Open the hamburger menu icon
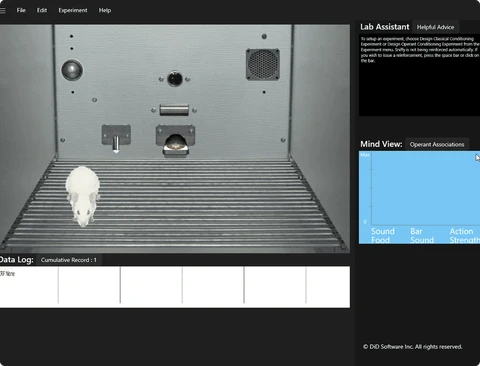This screenshot has width=480, height=366. pos(2,10)
